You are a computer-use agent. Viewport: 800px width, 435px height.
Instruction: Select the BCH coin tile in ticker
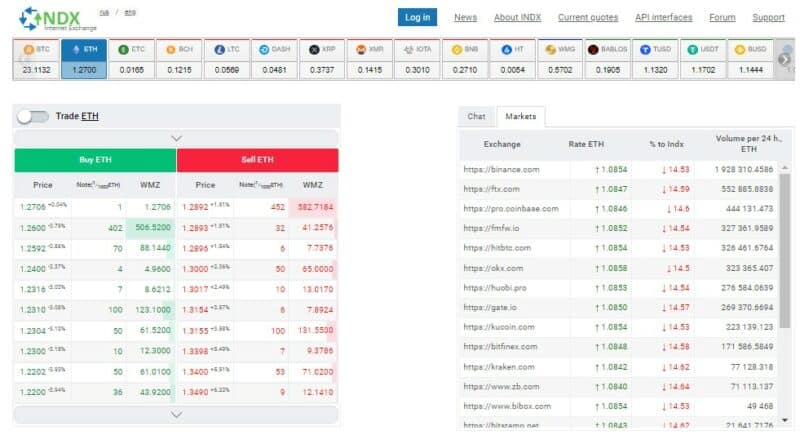[x=179, y=59]
